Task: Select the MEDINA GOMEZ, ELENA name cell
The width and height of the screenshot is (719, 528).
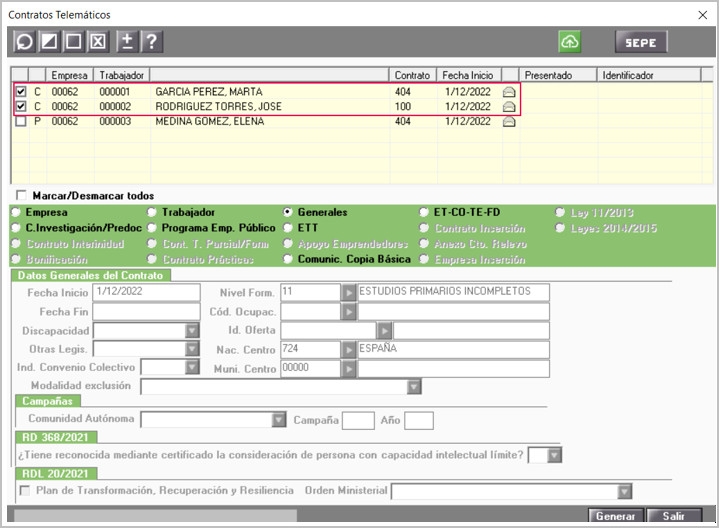Action: [x=270, y=122]
